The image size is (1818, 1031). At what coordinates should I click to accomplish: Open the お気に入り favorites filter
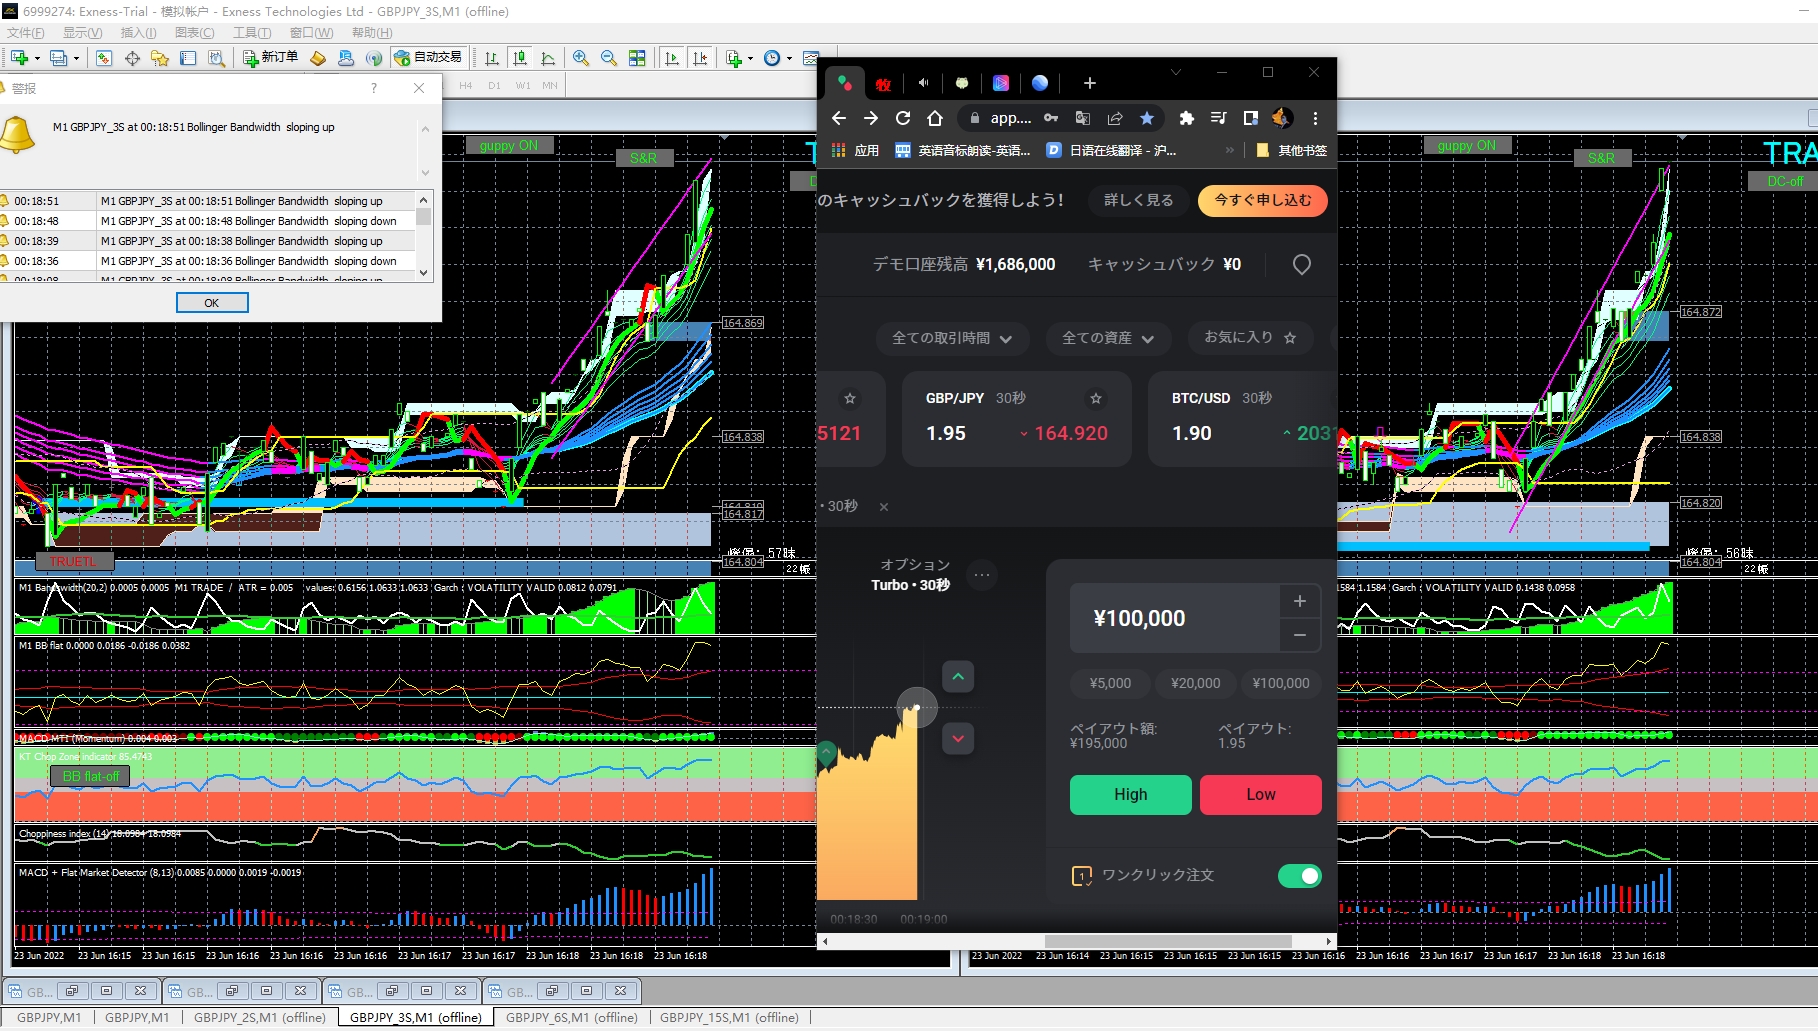coord(1250,338)
